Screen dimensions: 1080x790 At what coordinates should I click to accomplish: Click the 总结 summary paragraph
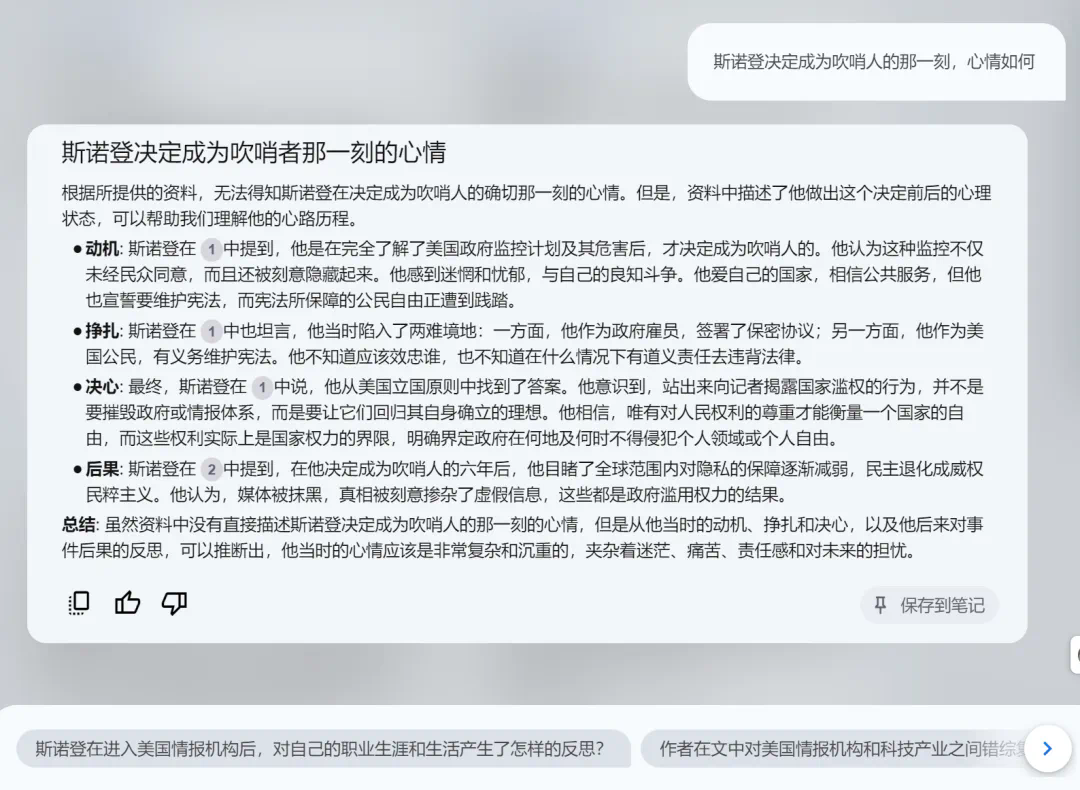(x=523, y=538)
